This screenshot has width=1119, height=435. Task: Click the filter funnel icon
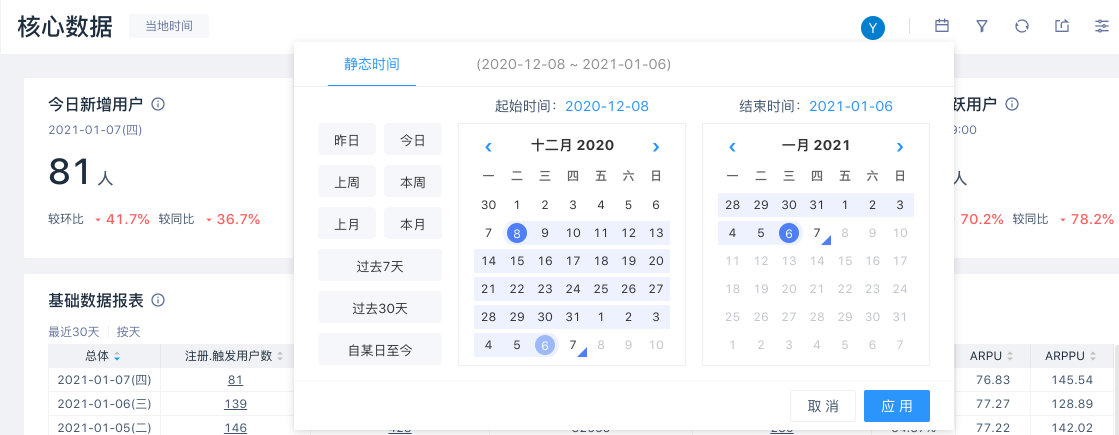pos(982,27)
